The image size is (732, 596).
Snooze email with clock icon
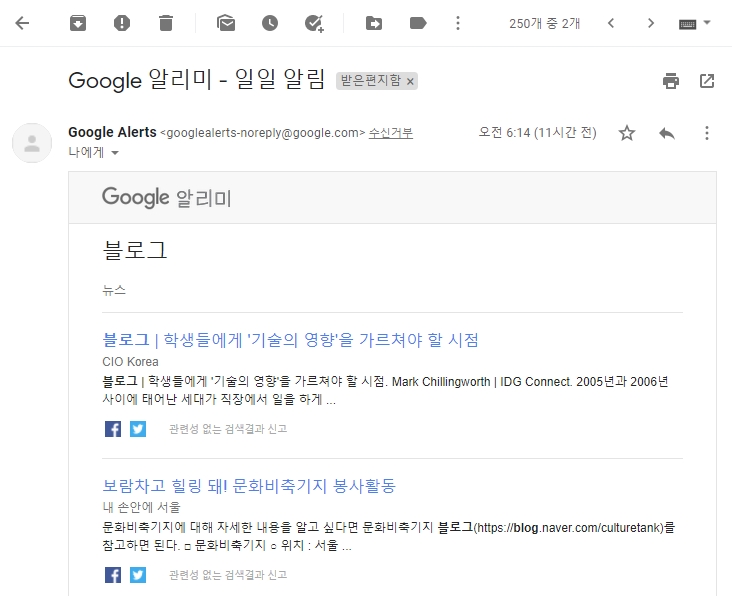point(270,23)
